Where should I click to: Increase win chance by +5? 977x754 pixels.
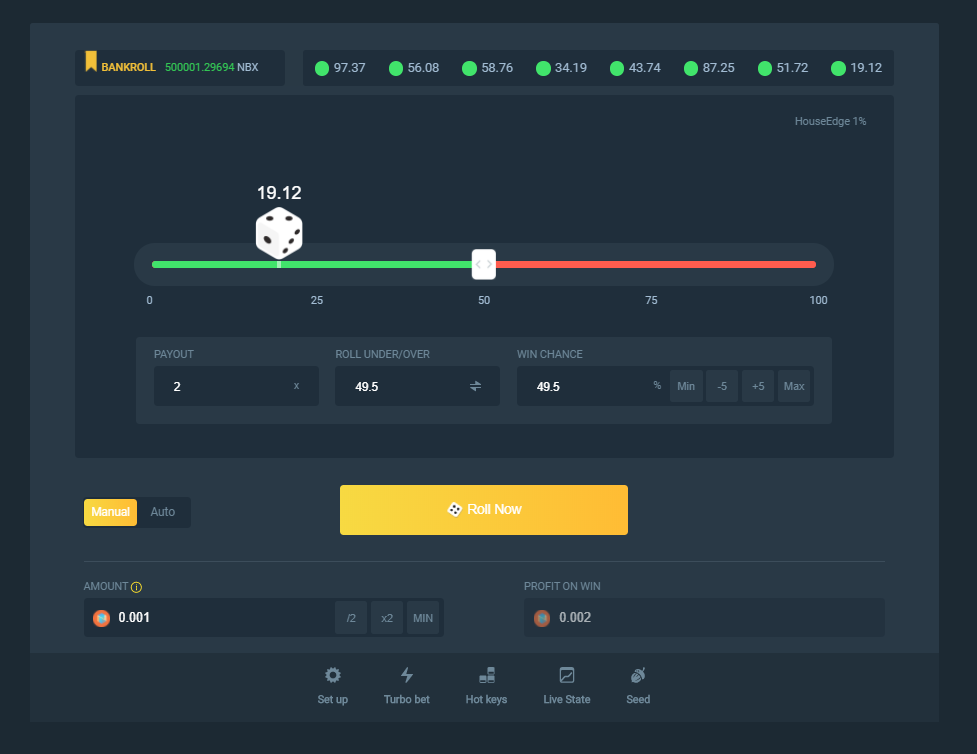point(758,386)
